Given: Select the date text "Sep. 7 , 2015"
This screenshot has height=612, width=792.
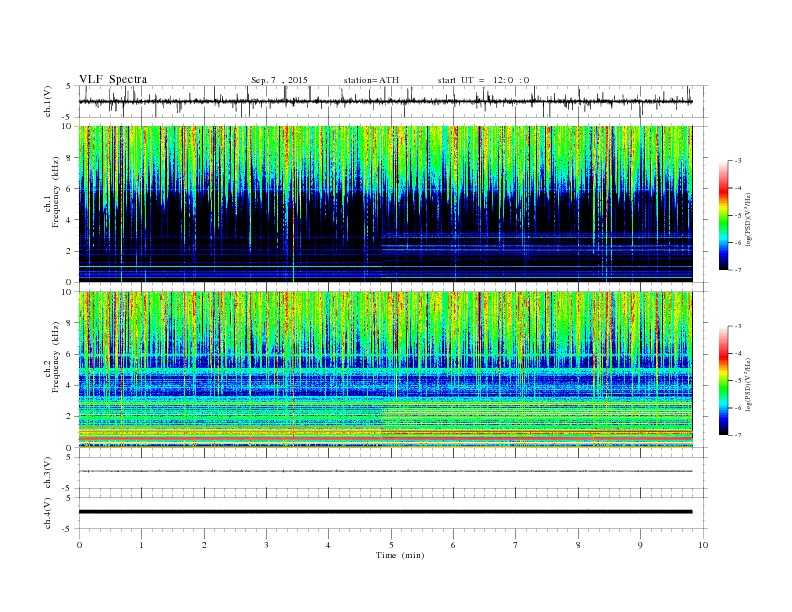Looking at the screenshot, I should 279,80.
